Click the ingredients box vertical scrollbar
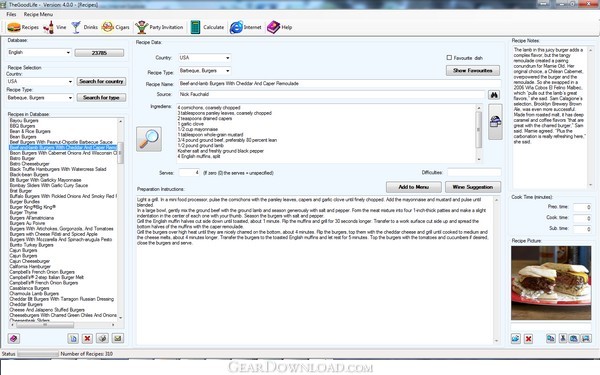Image resolution: width=600 pixels, height=375 pixels. tap(478, 133)
